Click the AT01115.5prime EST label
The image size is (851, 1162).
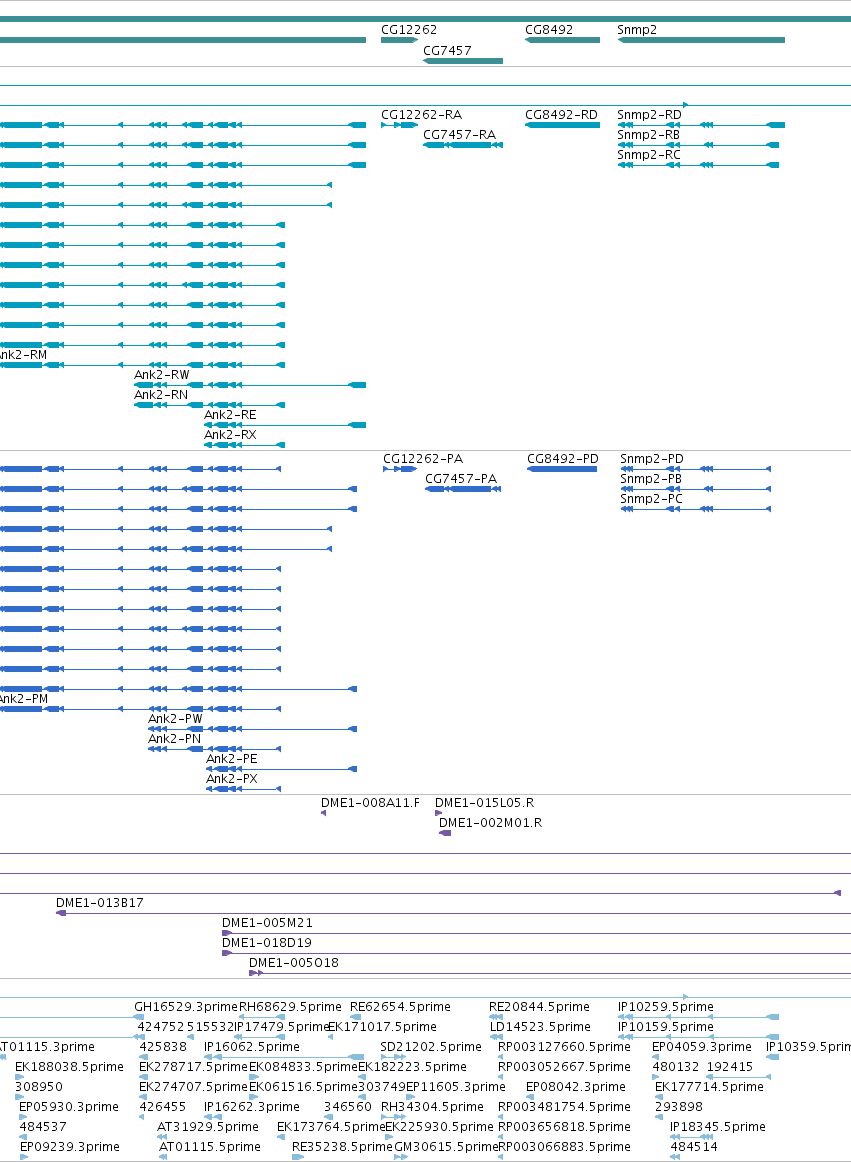tap(210, 1146)
